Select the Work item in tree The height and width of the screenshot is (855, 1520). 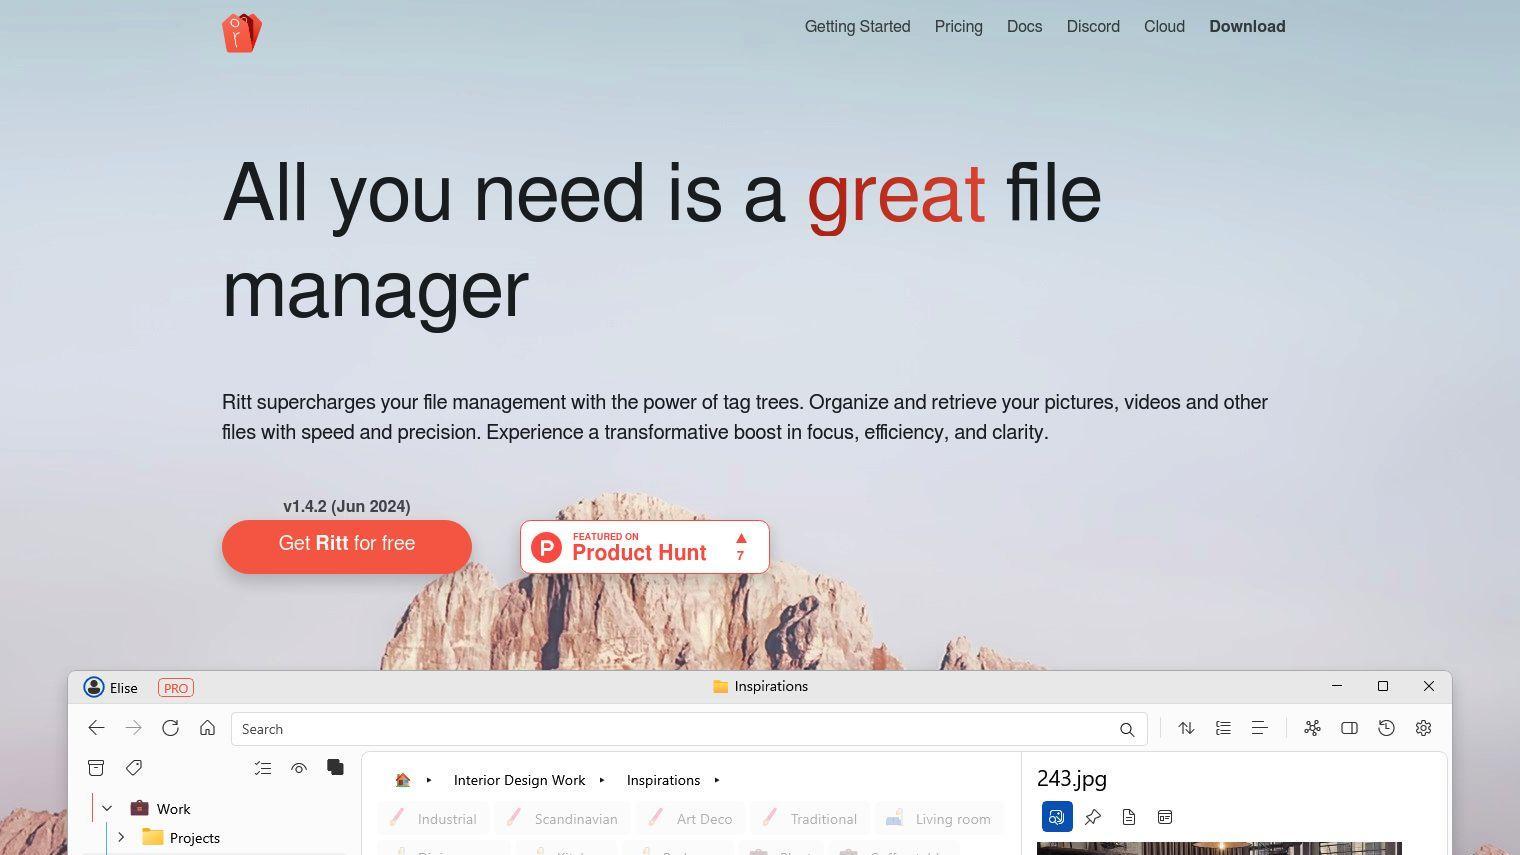(x=173, y=809)
